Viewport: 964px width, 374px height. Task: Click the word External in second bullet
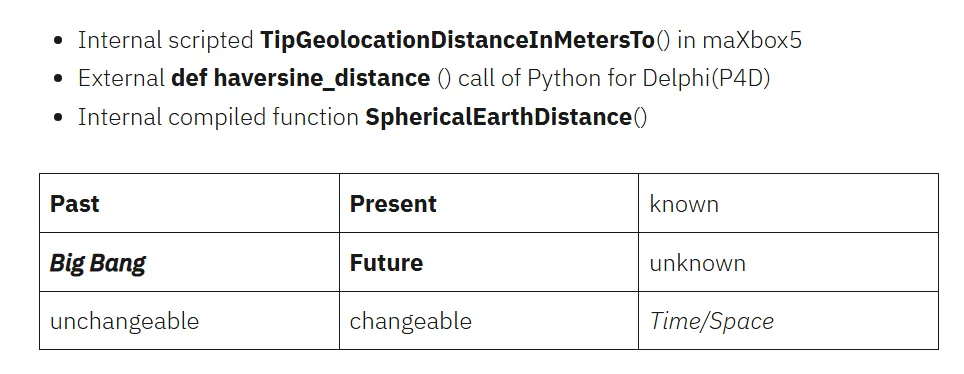point(121,79)
